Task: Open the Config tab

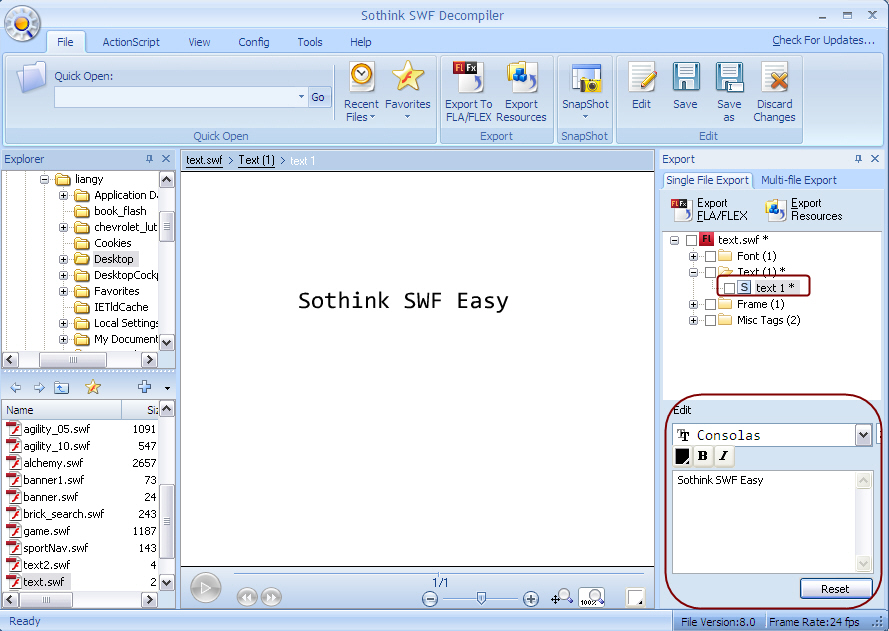Action: point(253,42)
